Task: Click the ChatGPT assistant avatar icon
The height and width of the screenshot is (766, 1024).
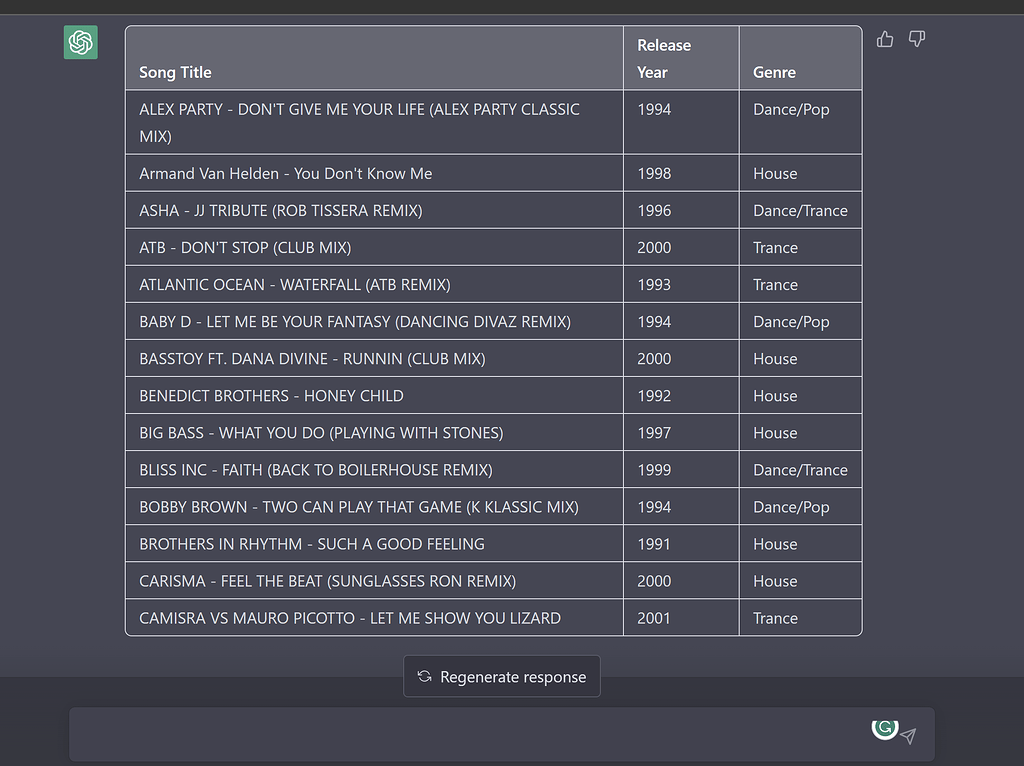Action: coord(80,42)
